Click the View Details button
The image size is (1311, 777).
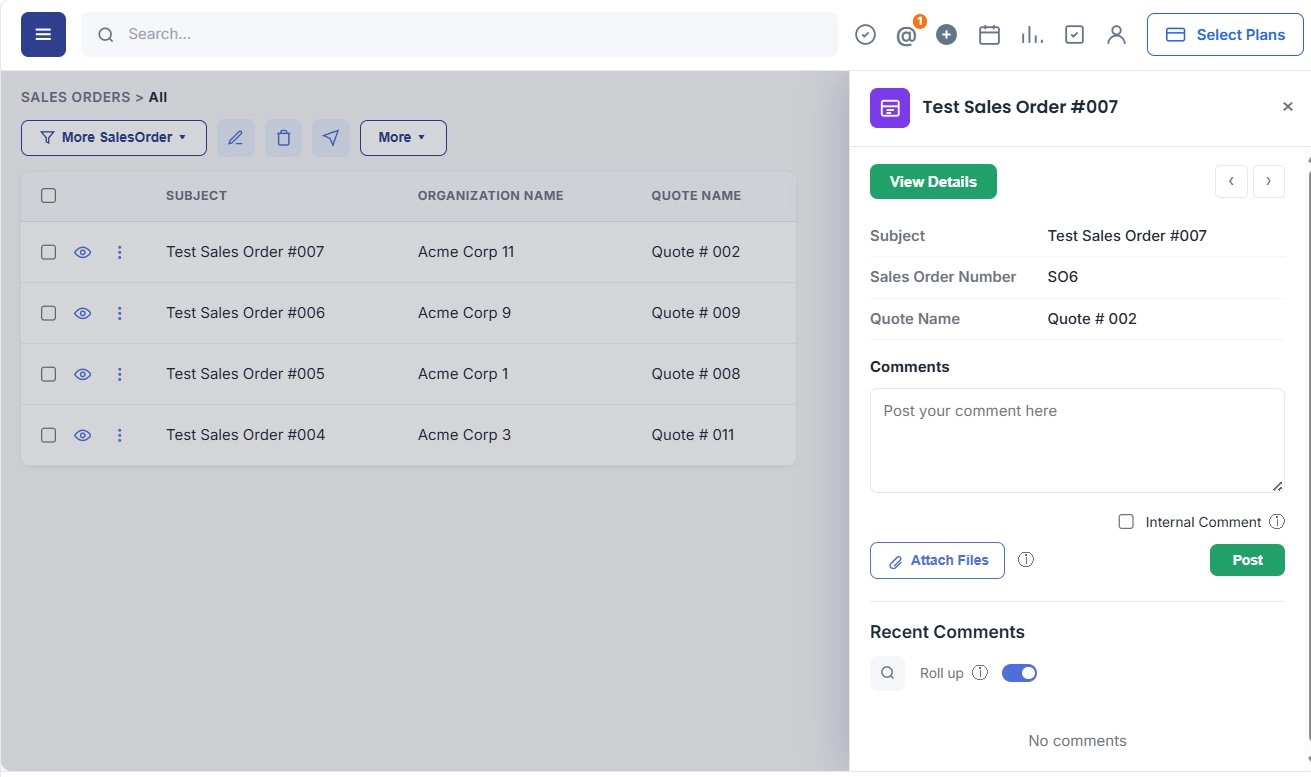coord(933,181)
